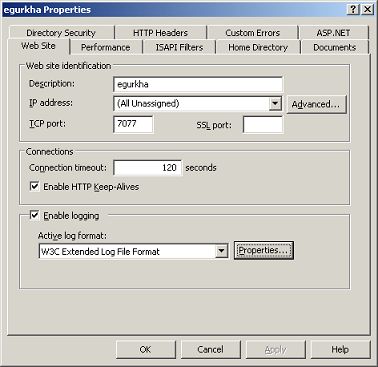378x367 pixels.
Task: Confirm the dialog with OK
Action: click(x=145, y=349)
